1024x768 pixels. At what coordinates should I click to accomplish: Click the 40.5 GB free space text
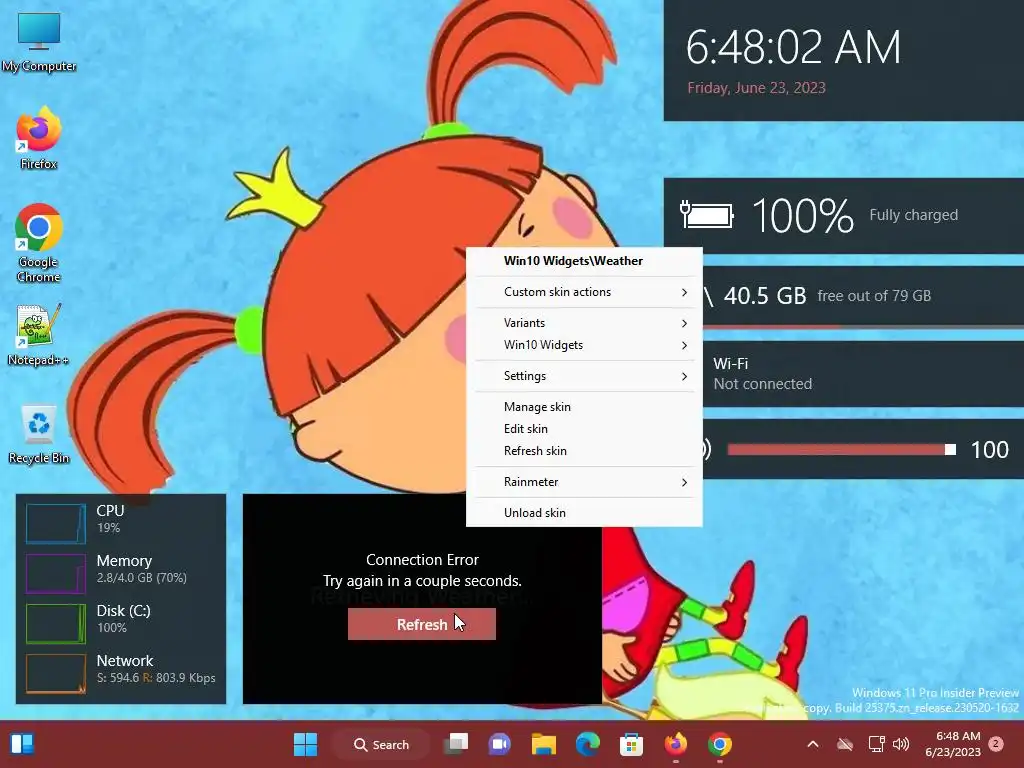coord(765,296)
